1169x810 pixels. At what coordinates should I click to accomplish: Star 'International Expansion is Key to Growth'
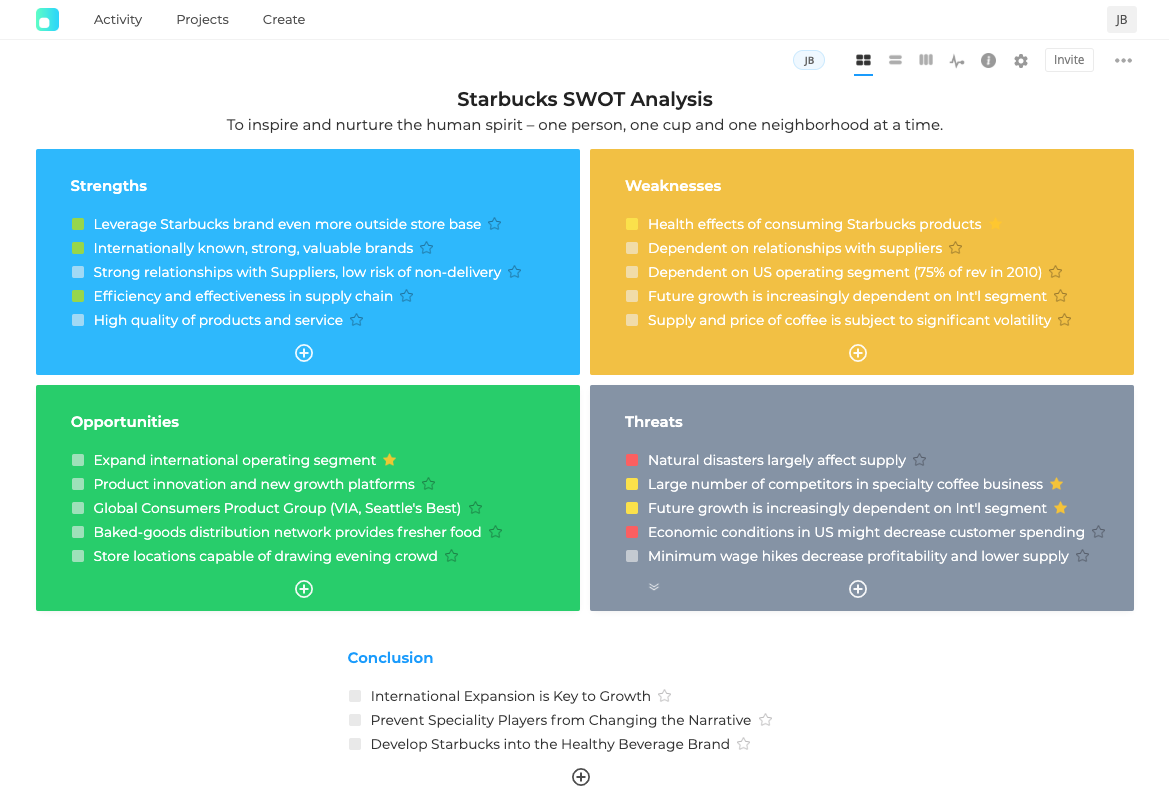(664, 696)
